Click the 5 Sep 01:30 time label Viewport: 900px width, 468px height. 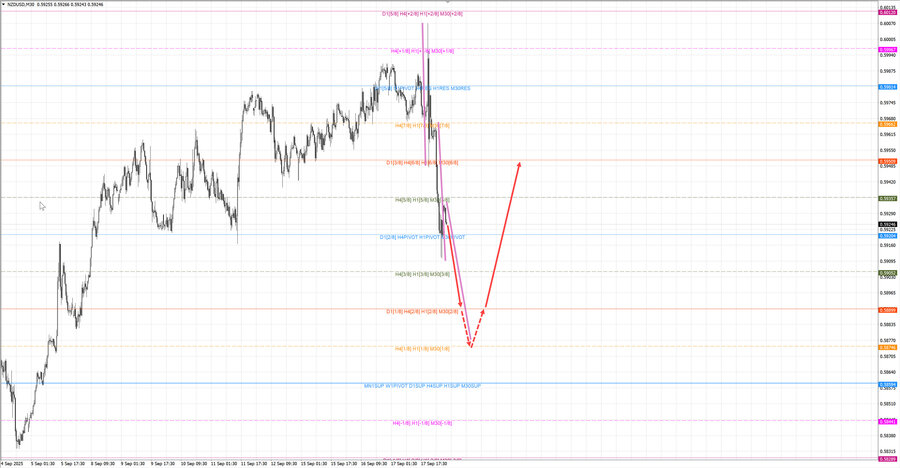click(43, 463)
